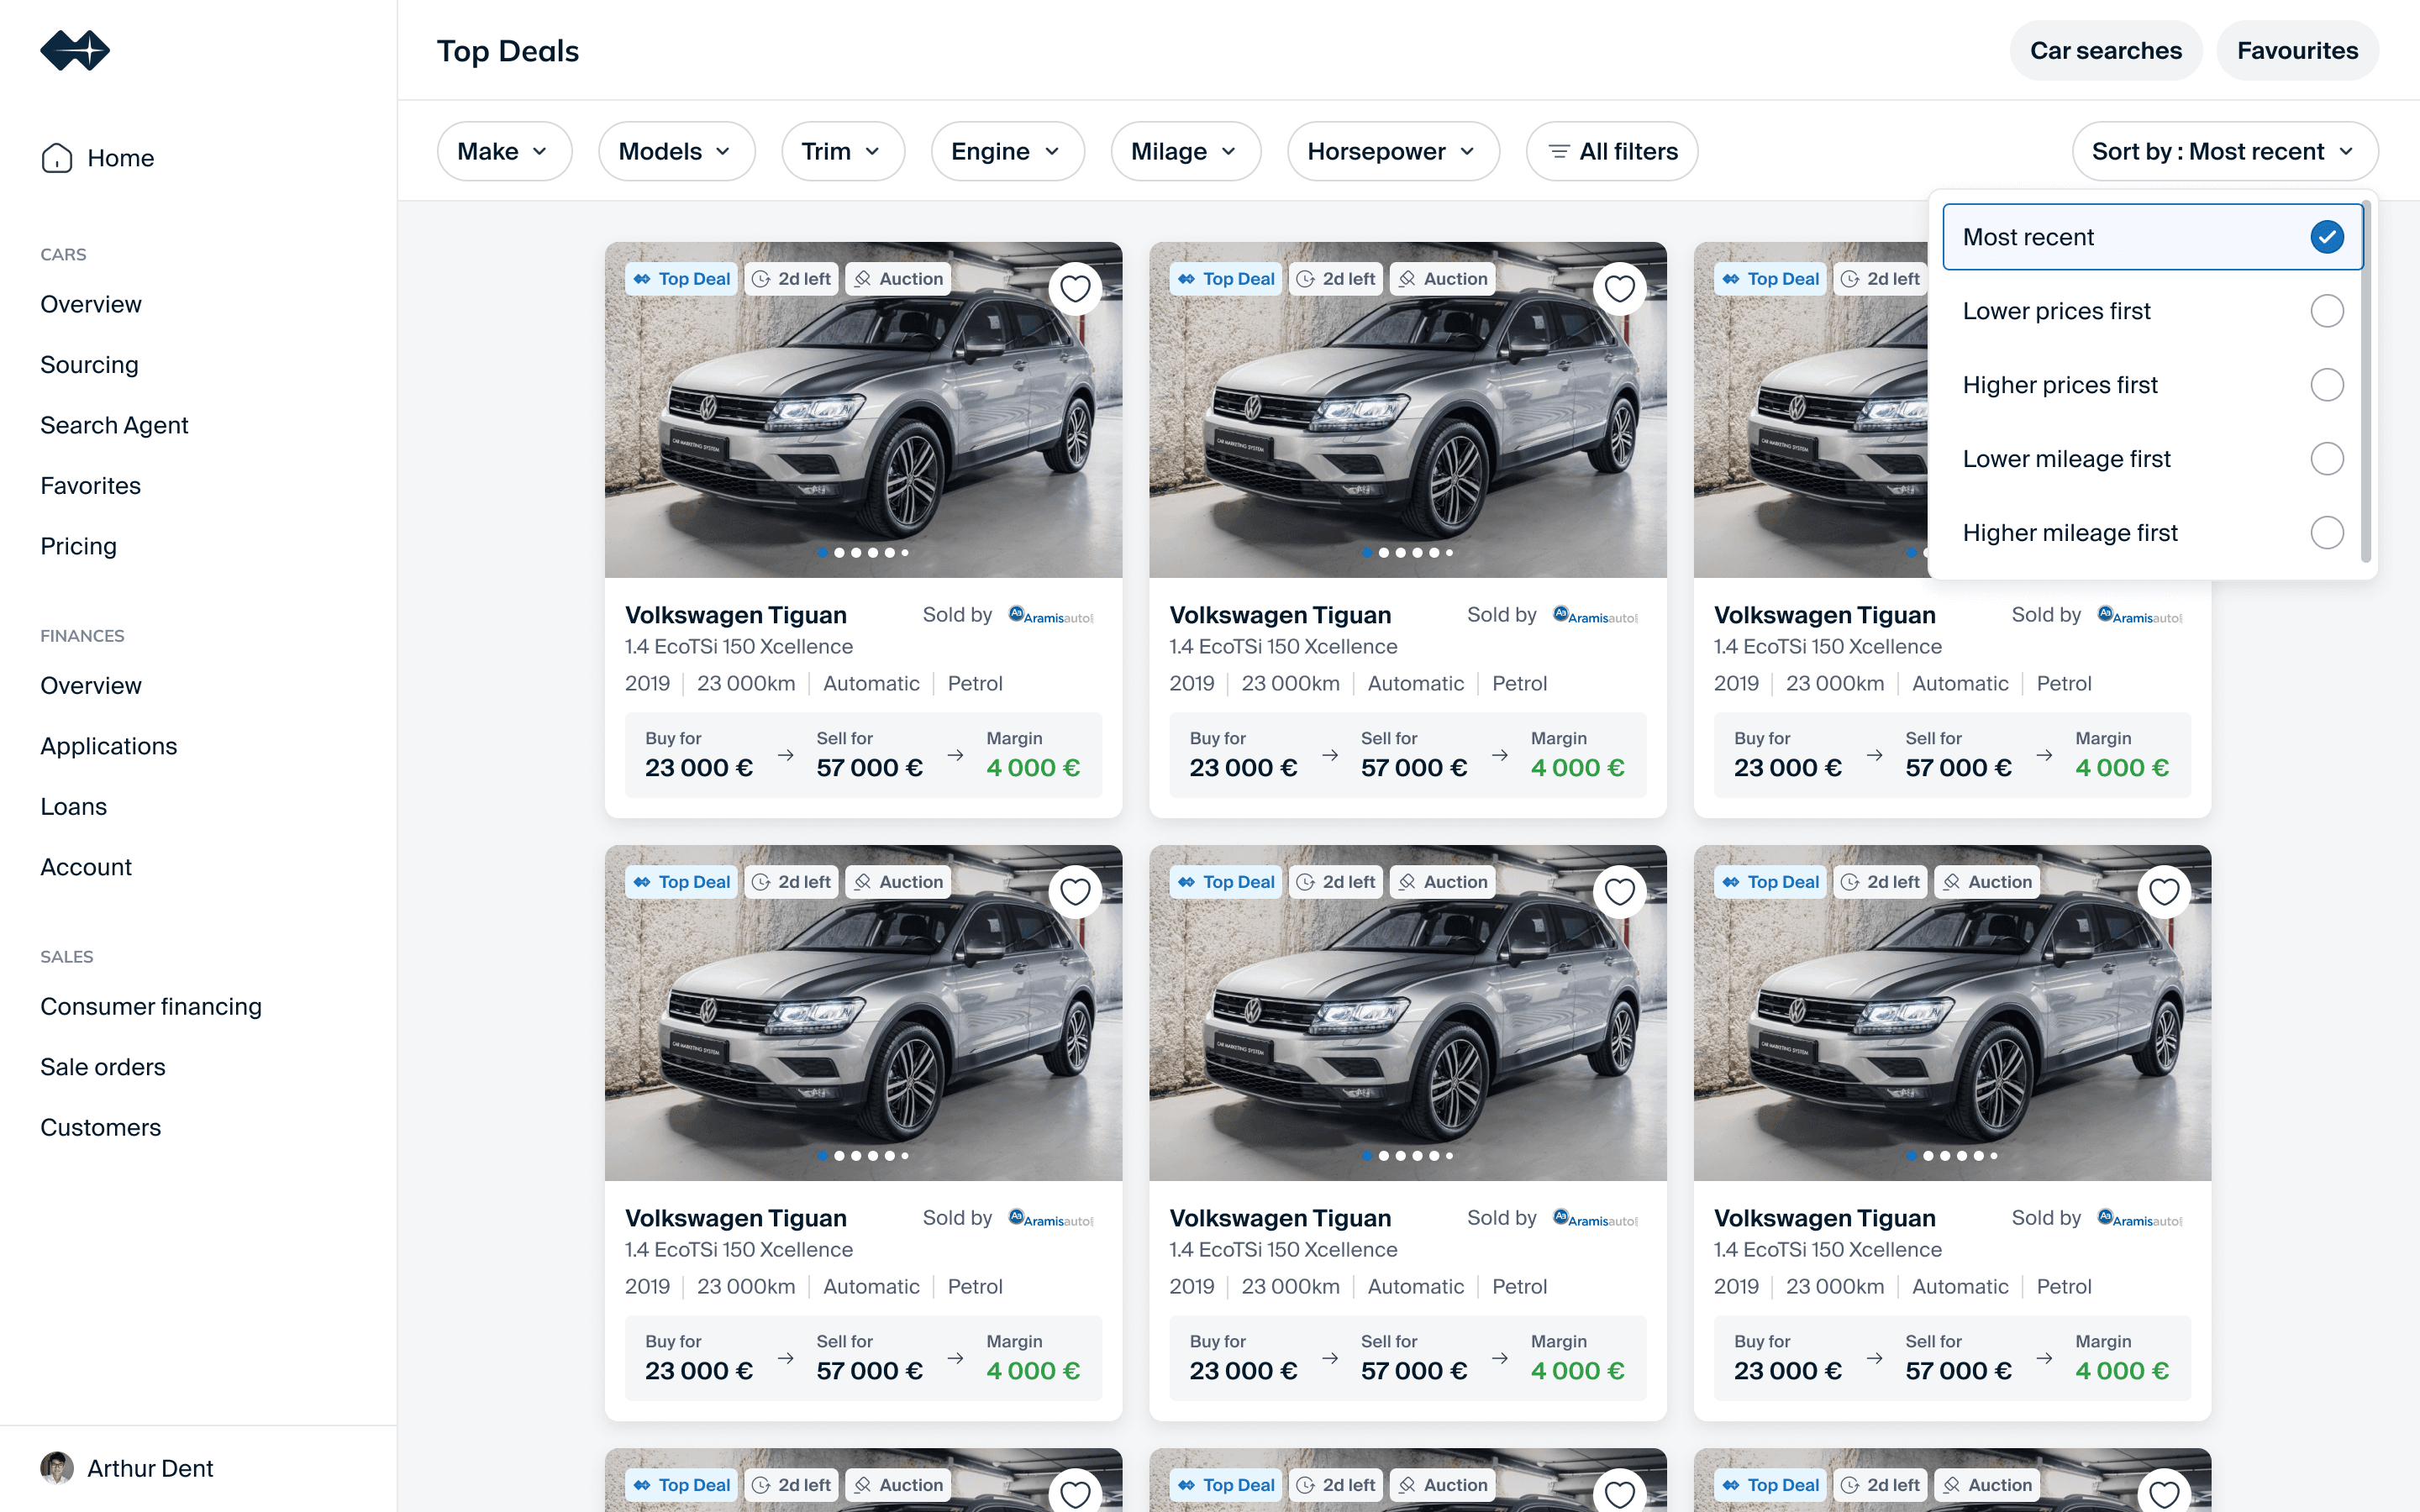Click the Top Deals page heading
This screenshot has width=2420, height=1512.
508,50
